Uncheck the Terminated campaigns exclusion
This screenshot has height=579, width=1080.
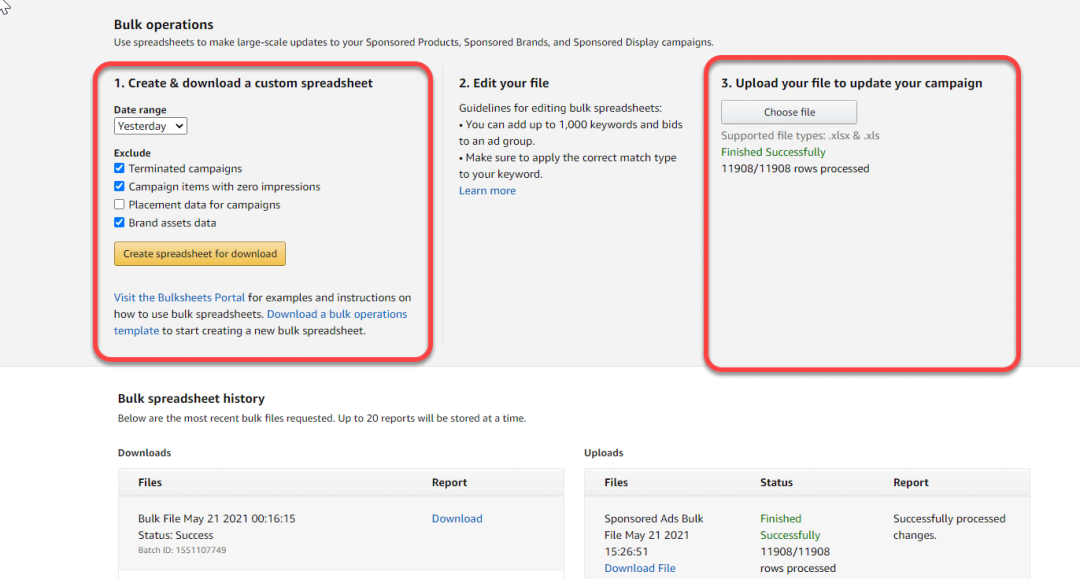tap(118, 168)
